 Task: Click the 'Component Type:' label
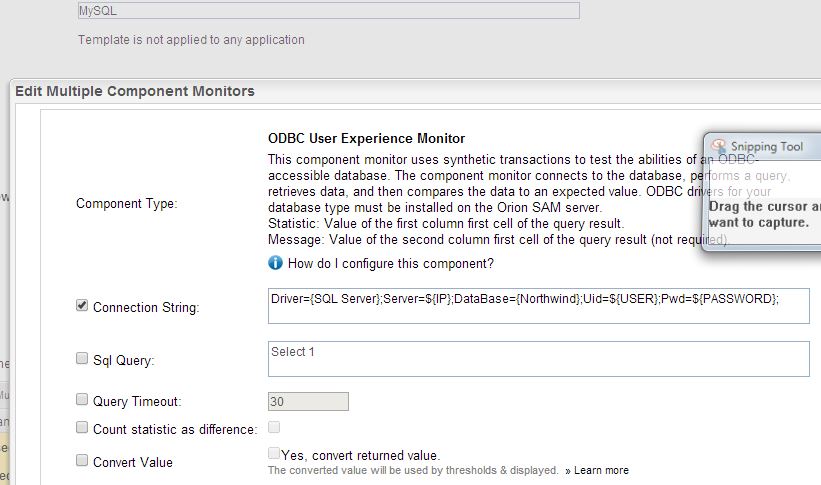pos(127,203)
